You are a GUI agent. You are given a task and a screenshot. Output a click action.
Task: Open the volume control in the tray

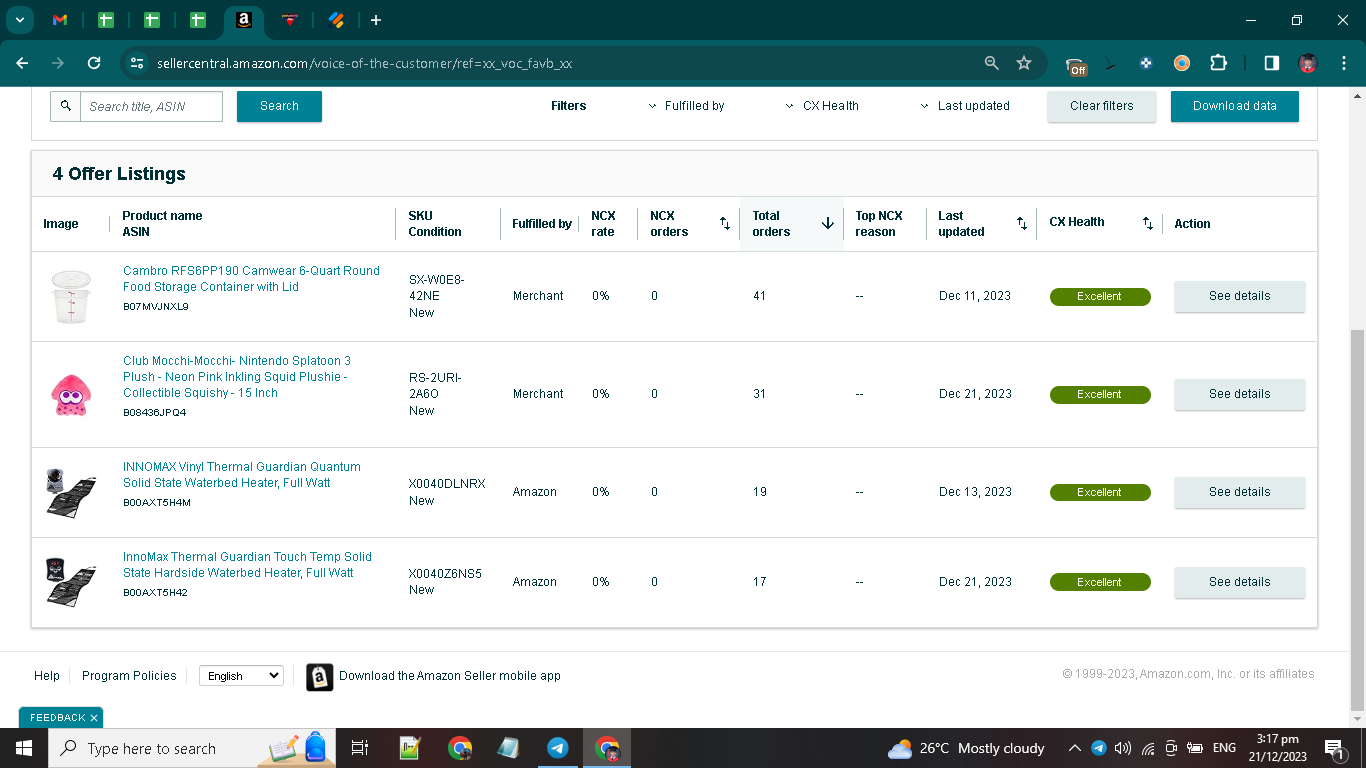click(1122, 748)
